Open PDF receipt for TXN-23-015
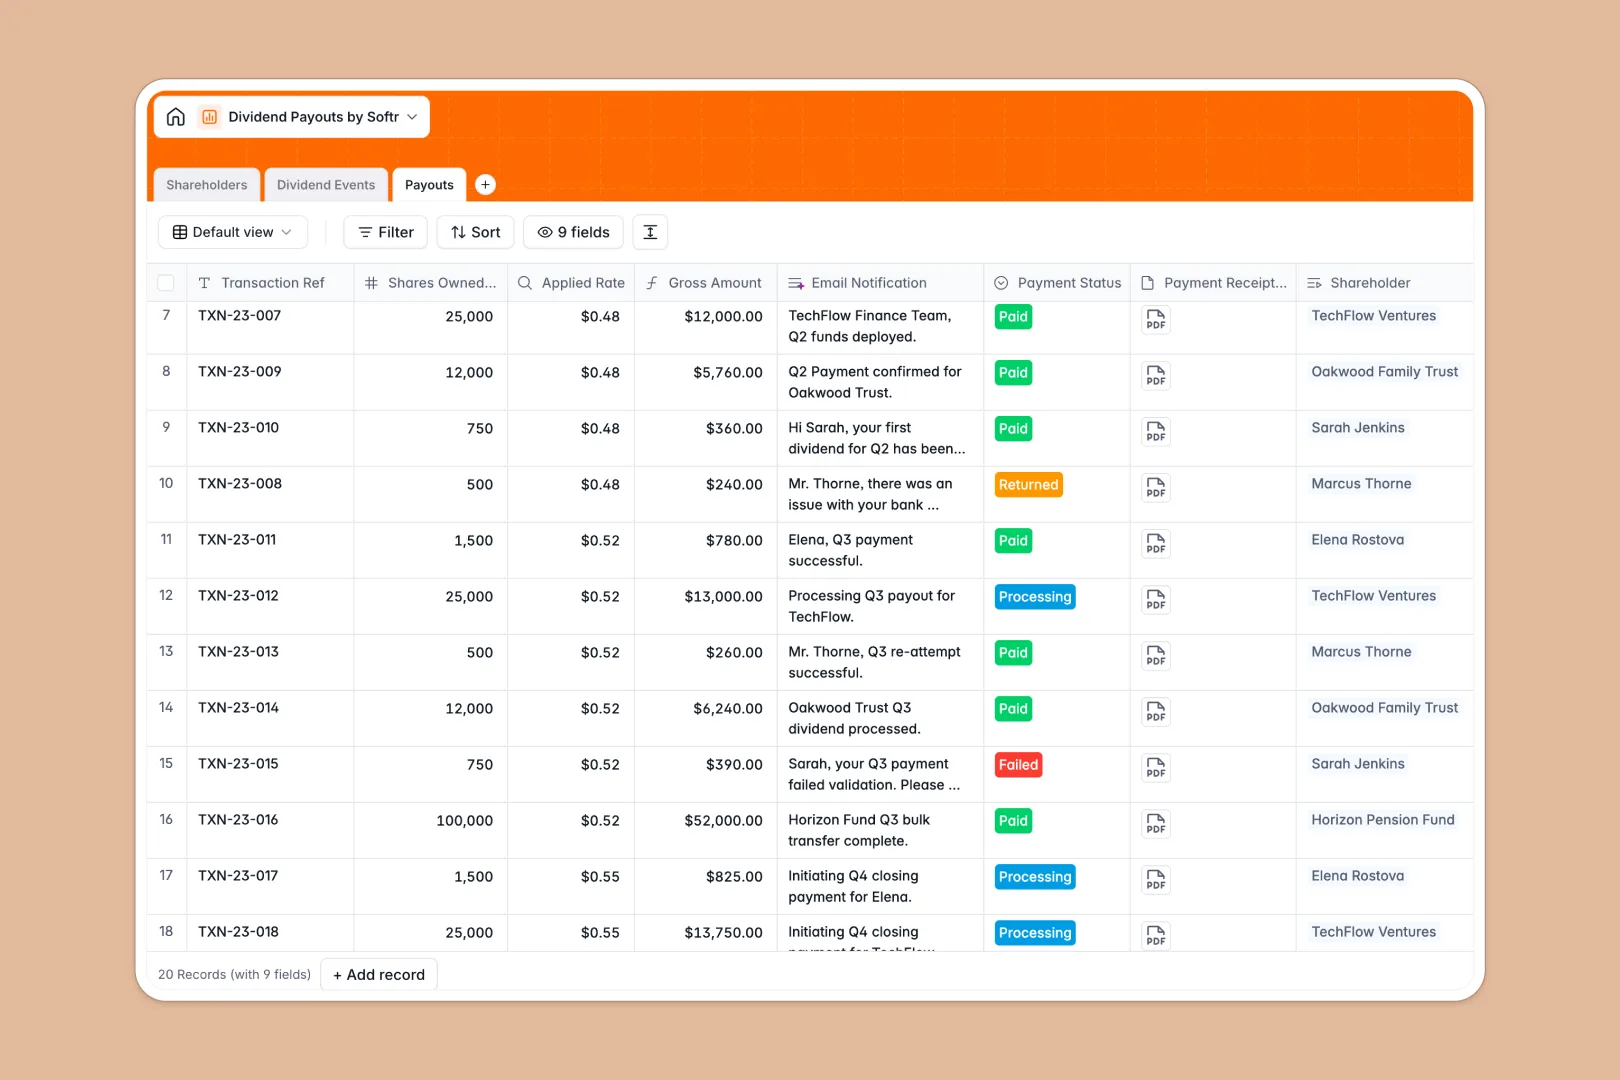 (1155, 768)
